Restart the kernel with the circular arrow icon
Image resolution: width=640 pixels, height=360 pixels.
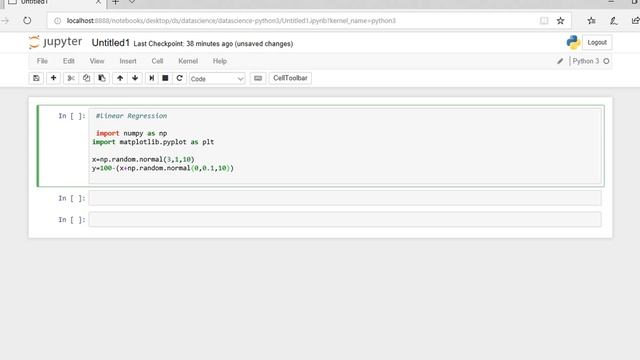coord(180,78)
